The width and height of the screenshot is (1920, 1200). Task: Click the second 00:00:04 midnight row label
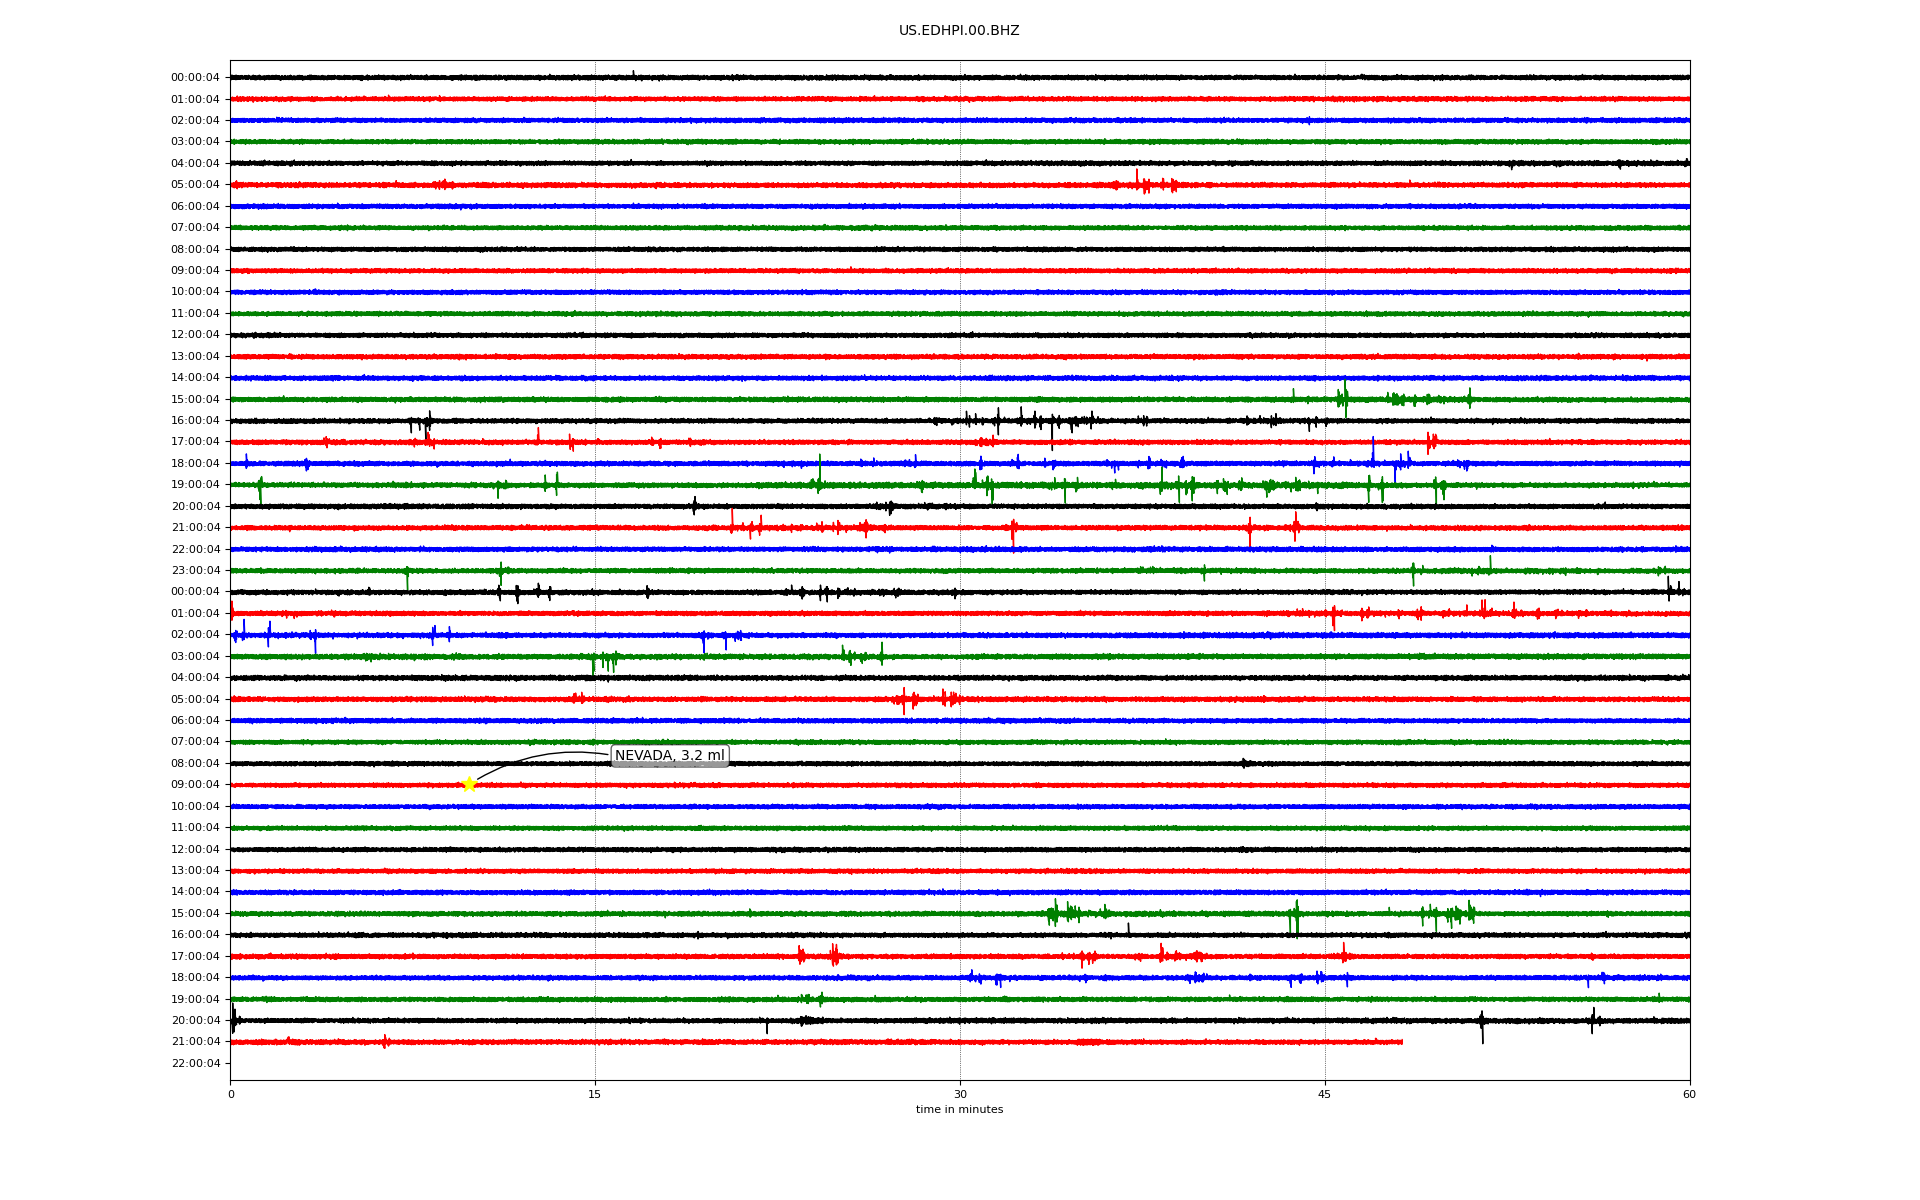click(195, 591)
